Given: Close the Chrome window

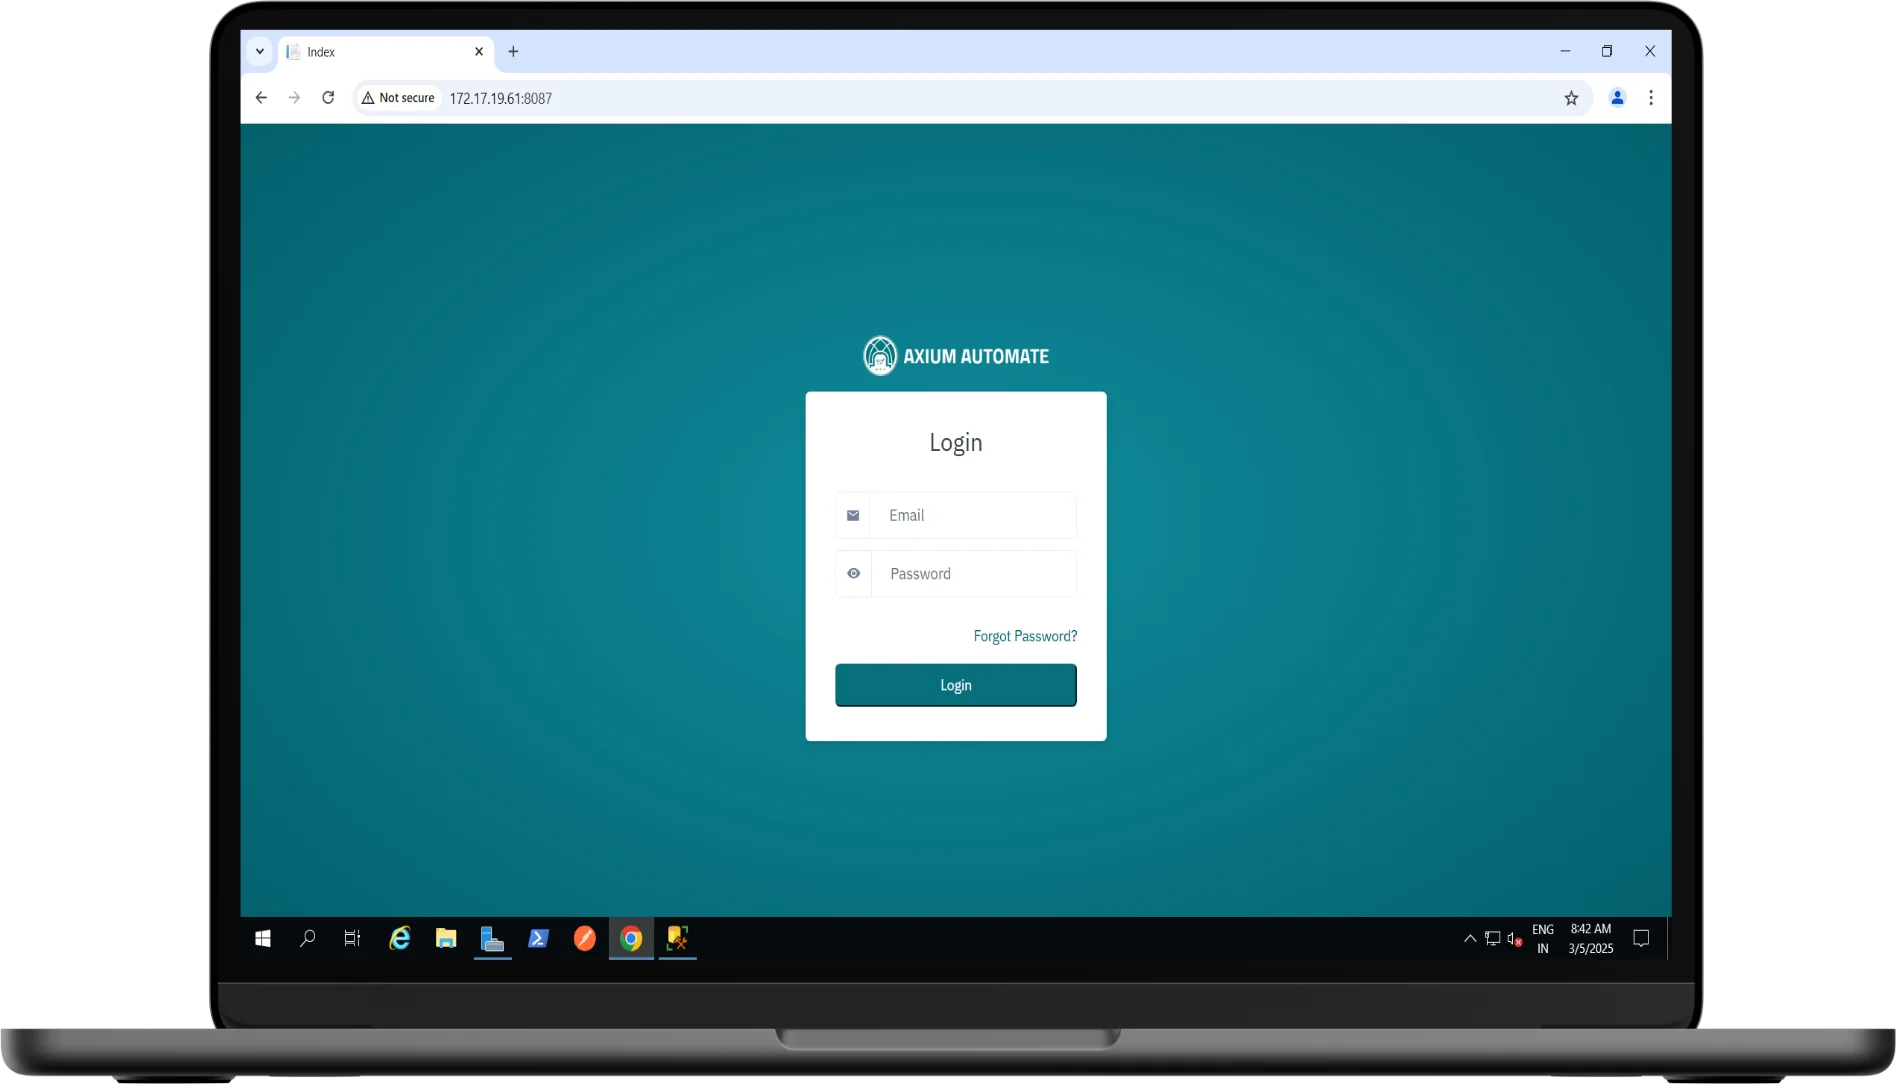Looking at the screenshot, I should coord(1650,52).
